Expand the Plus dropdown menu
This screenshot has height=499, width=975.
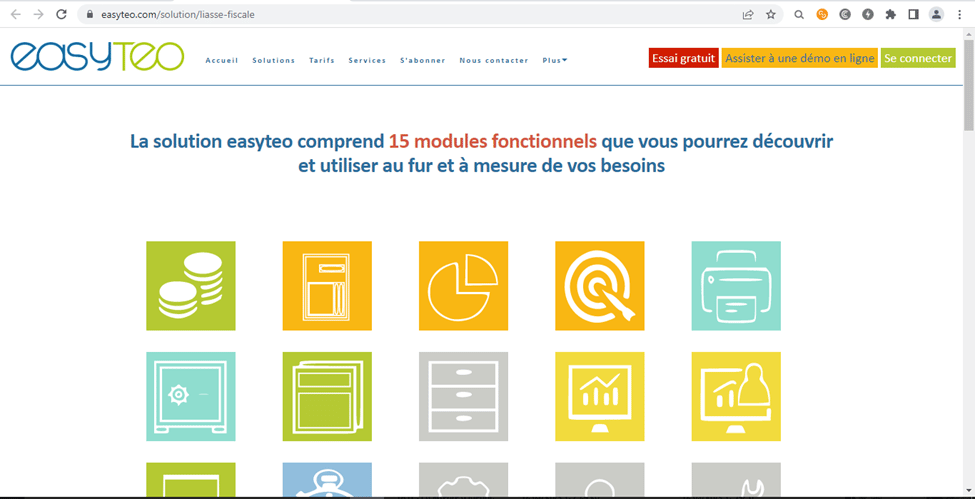coord(555,60)
